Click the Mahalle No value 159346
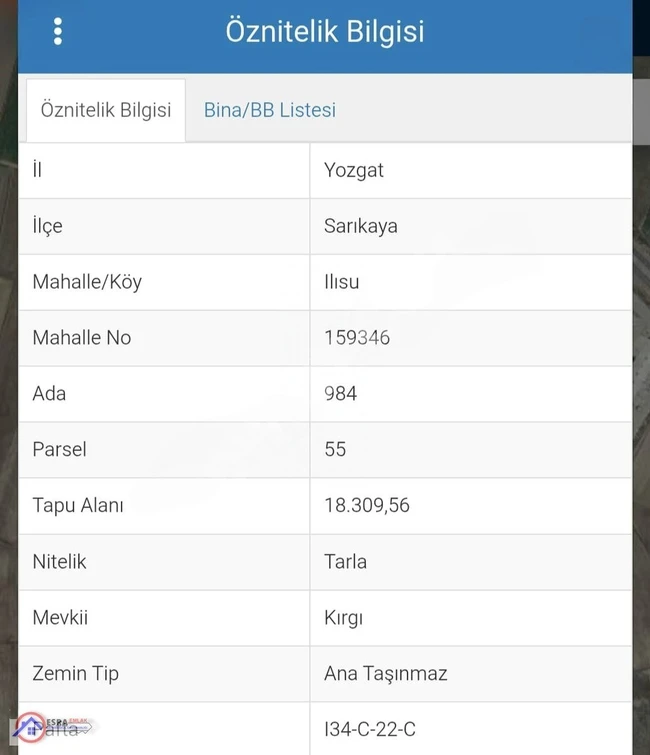This screenshot has width=650, height=755. coord(357,338)
